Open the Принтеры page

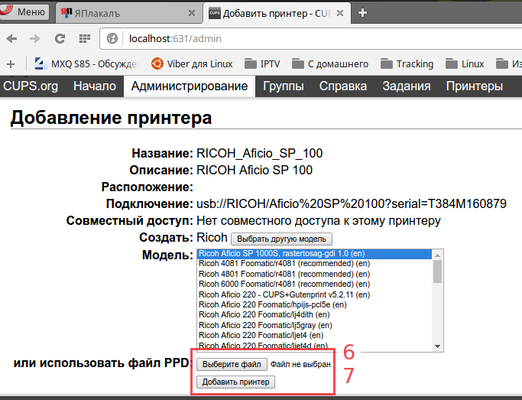474,86
